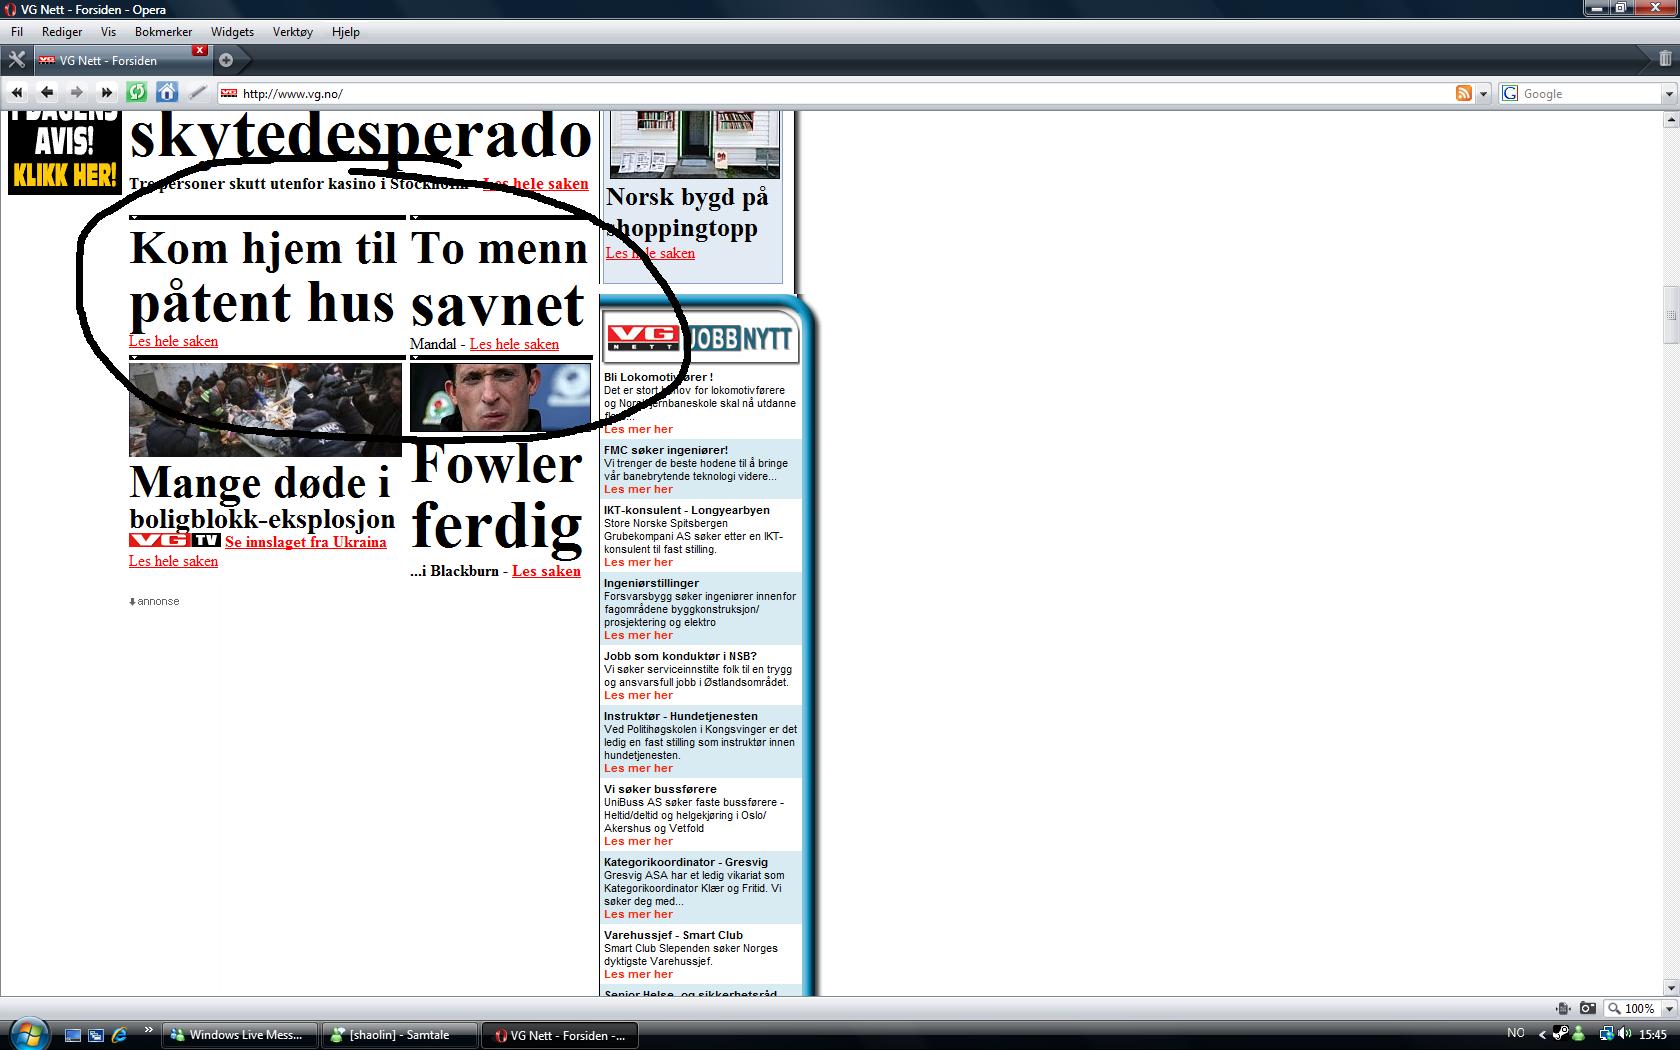Image resolution: width=1680 pixels, height=1050 pixels.
Task: Click the Klikk her avis banner
Action: tap(64, 153)
